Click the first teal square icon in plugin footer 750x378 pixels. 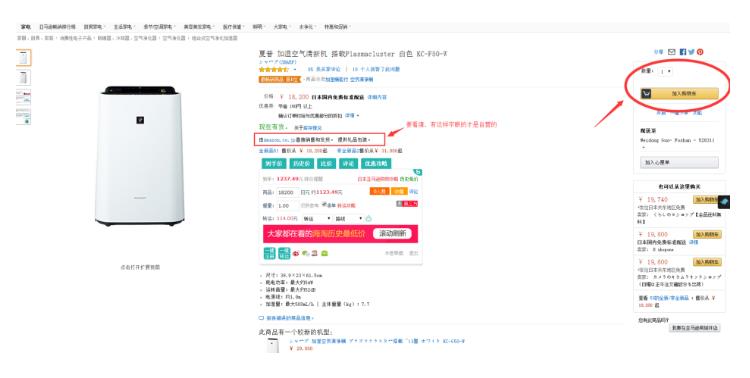[269, 253]
